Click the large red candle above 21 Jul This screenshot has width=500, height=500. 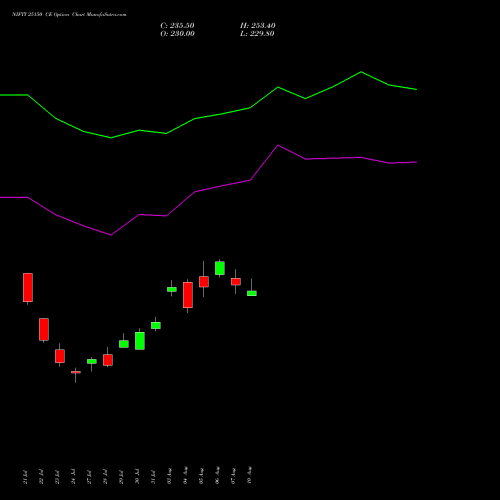(x=28, y=287)
